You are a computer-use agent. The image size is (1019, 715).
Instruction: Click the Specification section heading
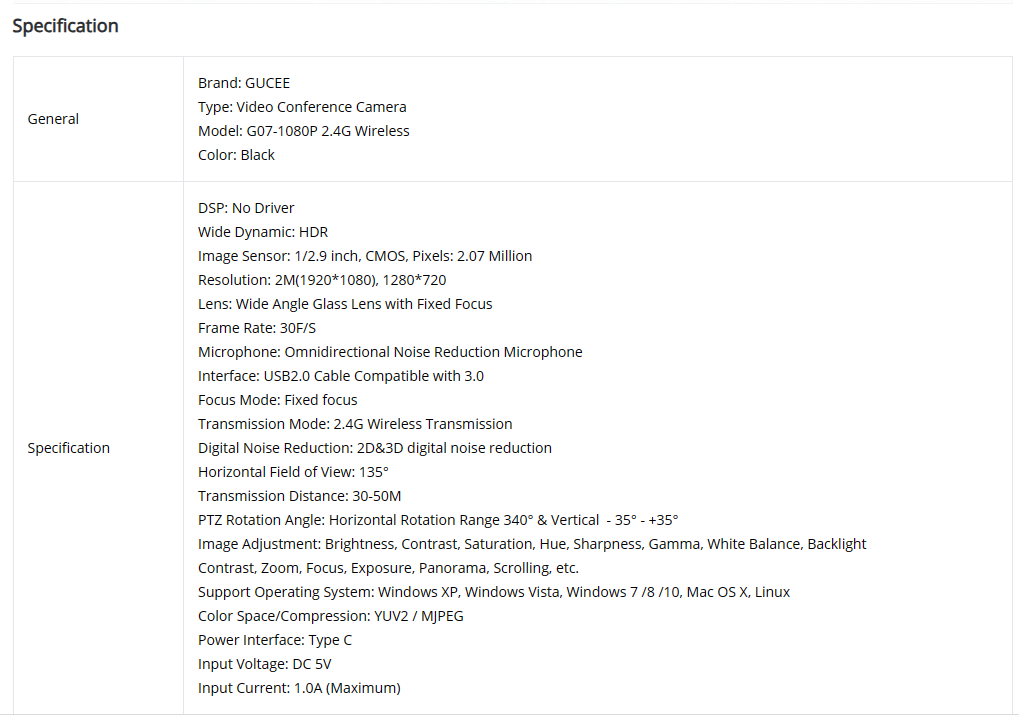[65, 26]
